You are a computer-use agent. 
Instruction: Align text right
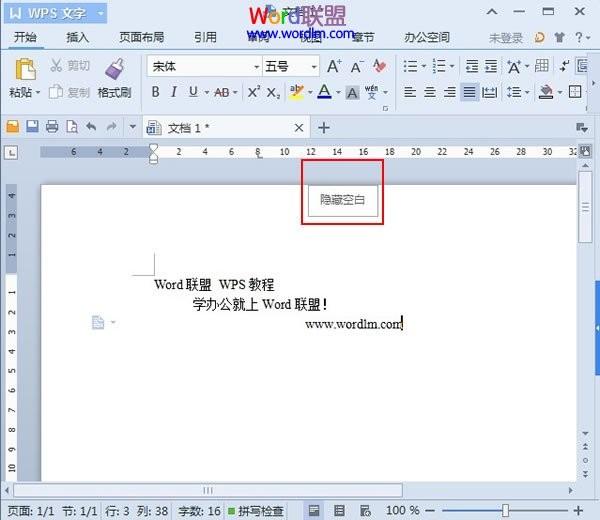tap(450, 92)
